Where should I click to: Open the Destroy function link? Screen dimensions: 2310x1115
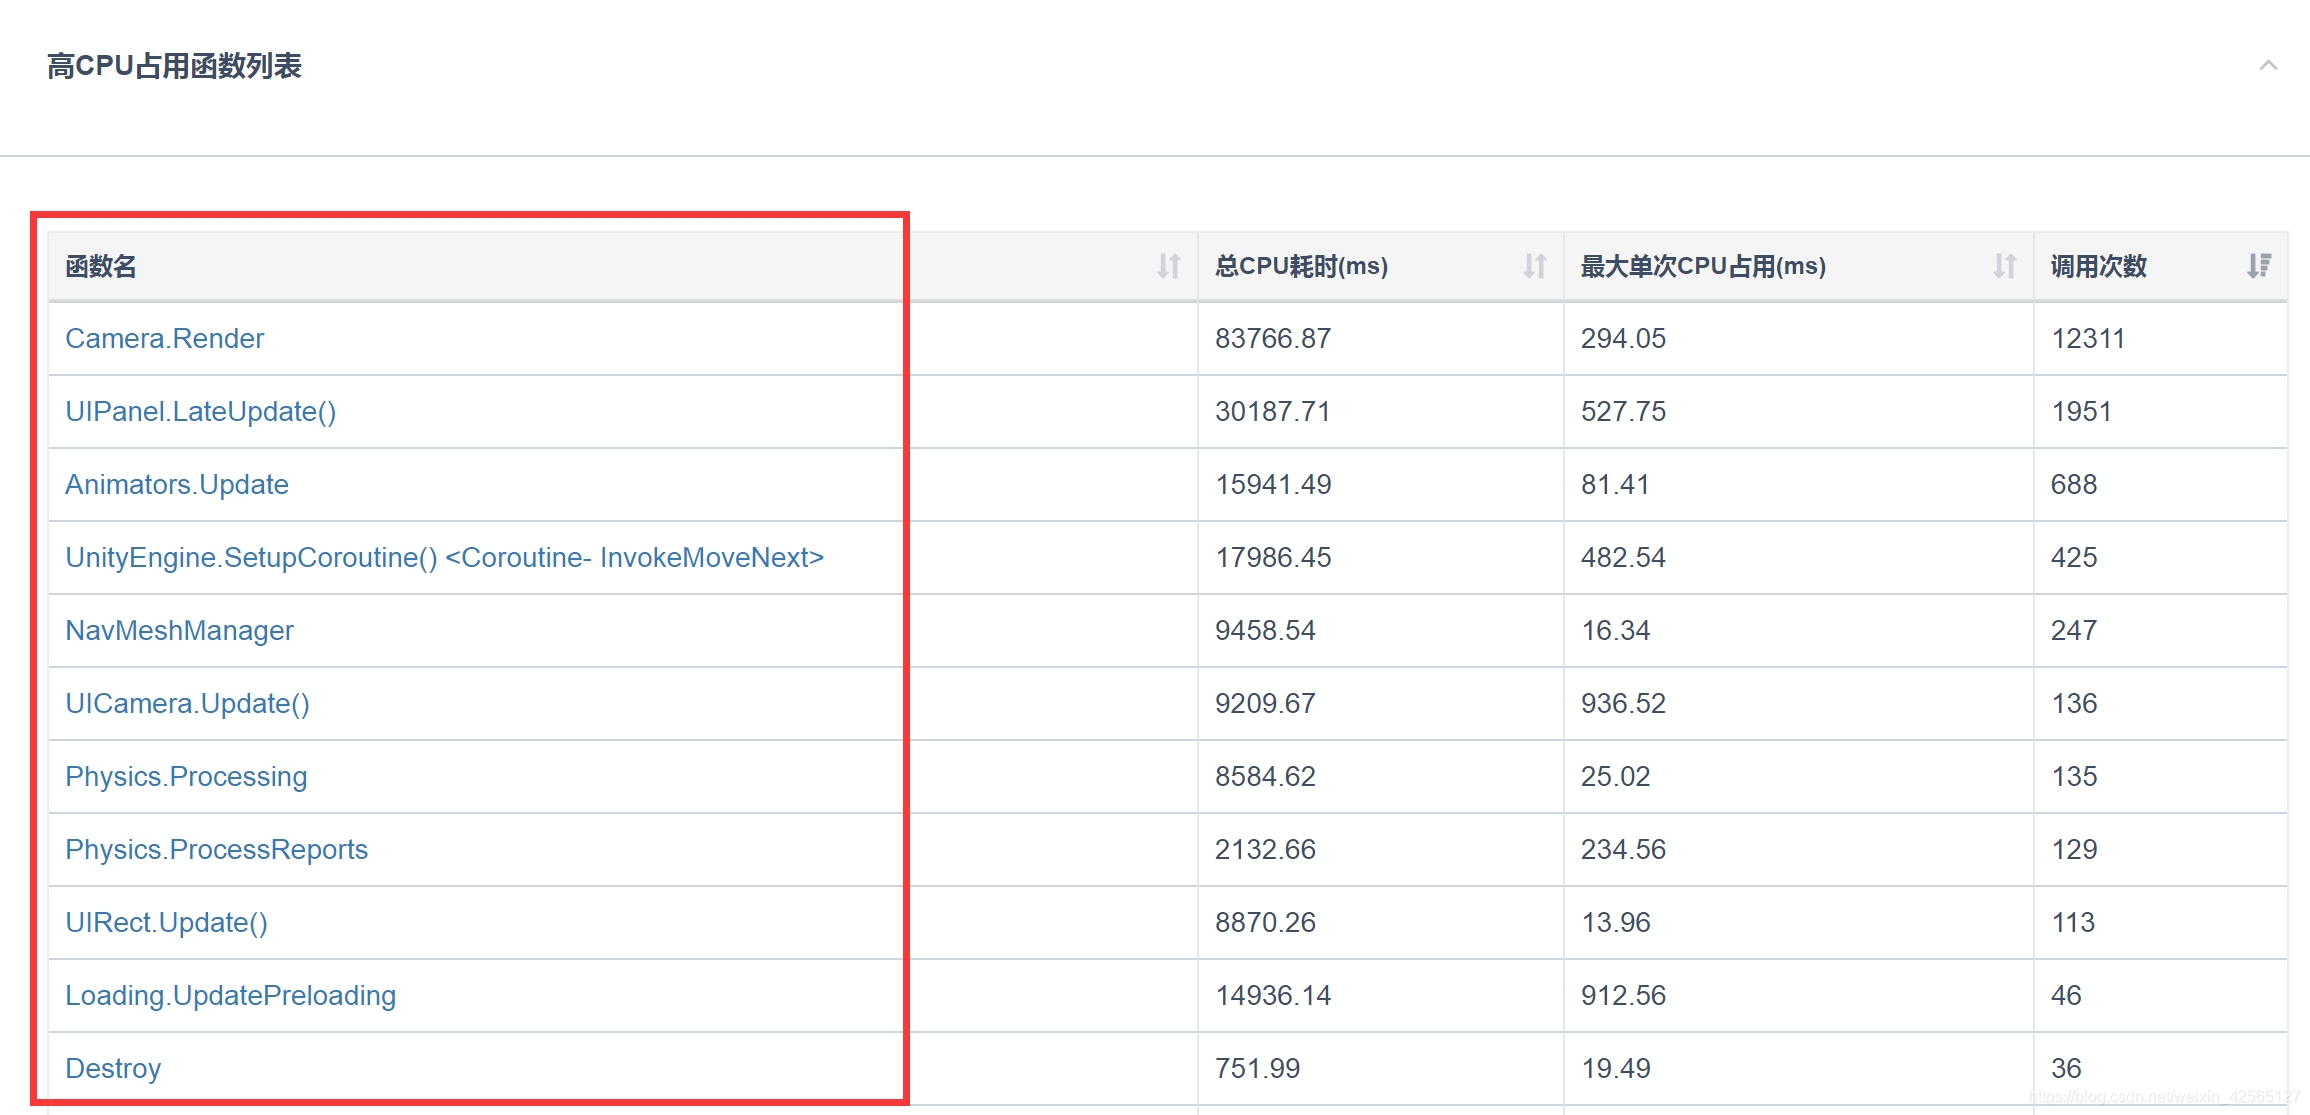[112, 1068]
